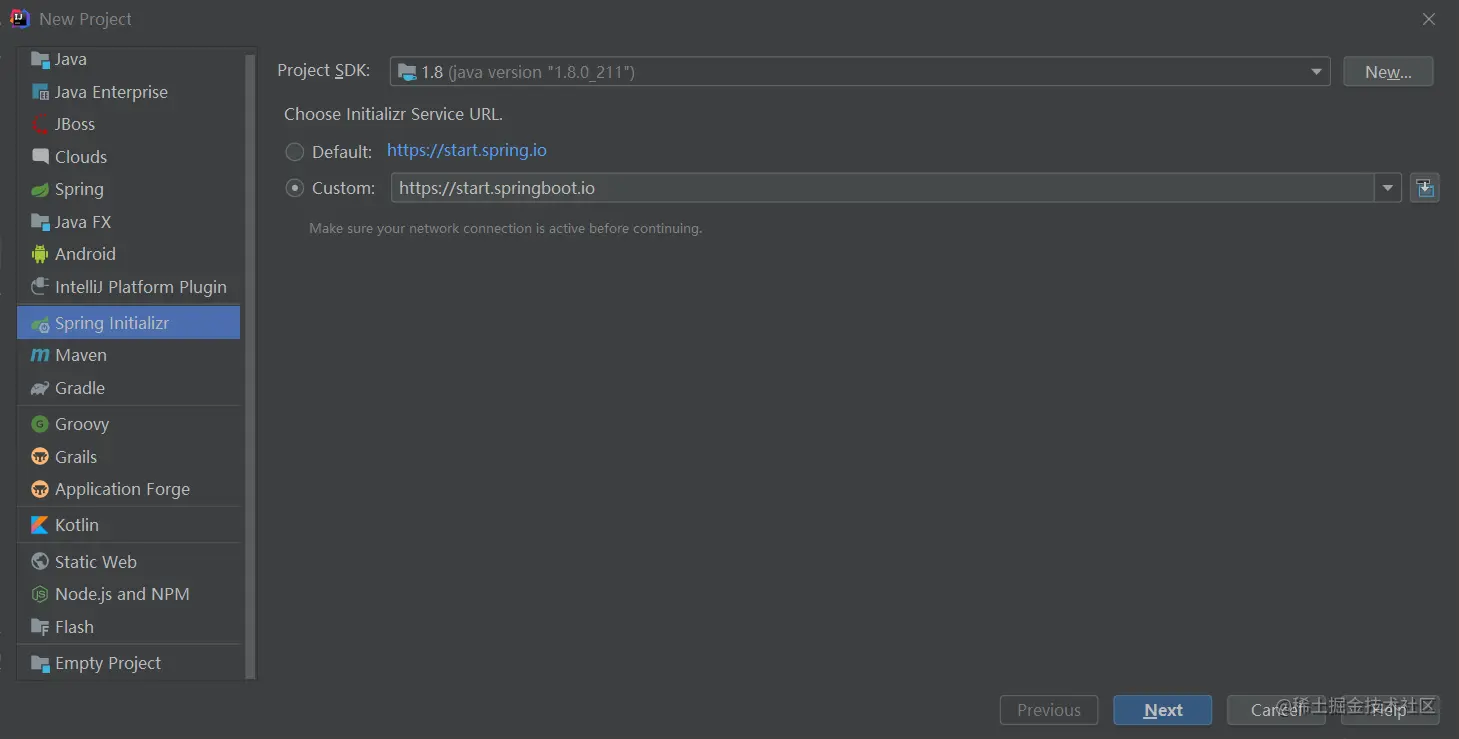
Task: Select Flash project type label
Action: pos(74,627)
